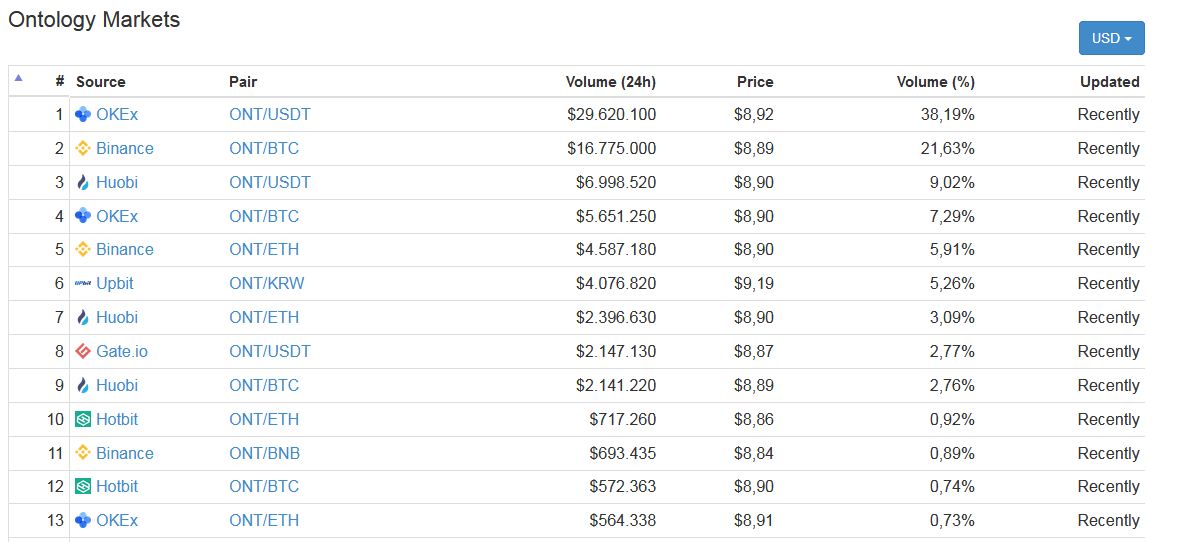Click the Pair column header
The height and width of the screenshot is (542, 1183).
tap(243, 82)
